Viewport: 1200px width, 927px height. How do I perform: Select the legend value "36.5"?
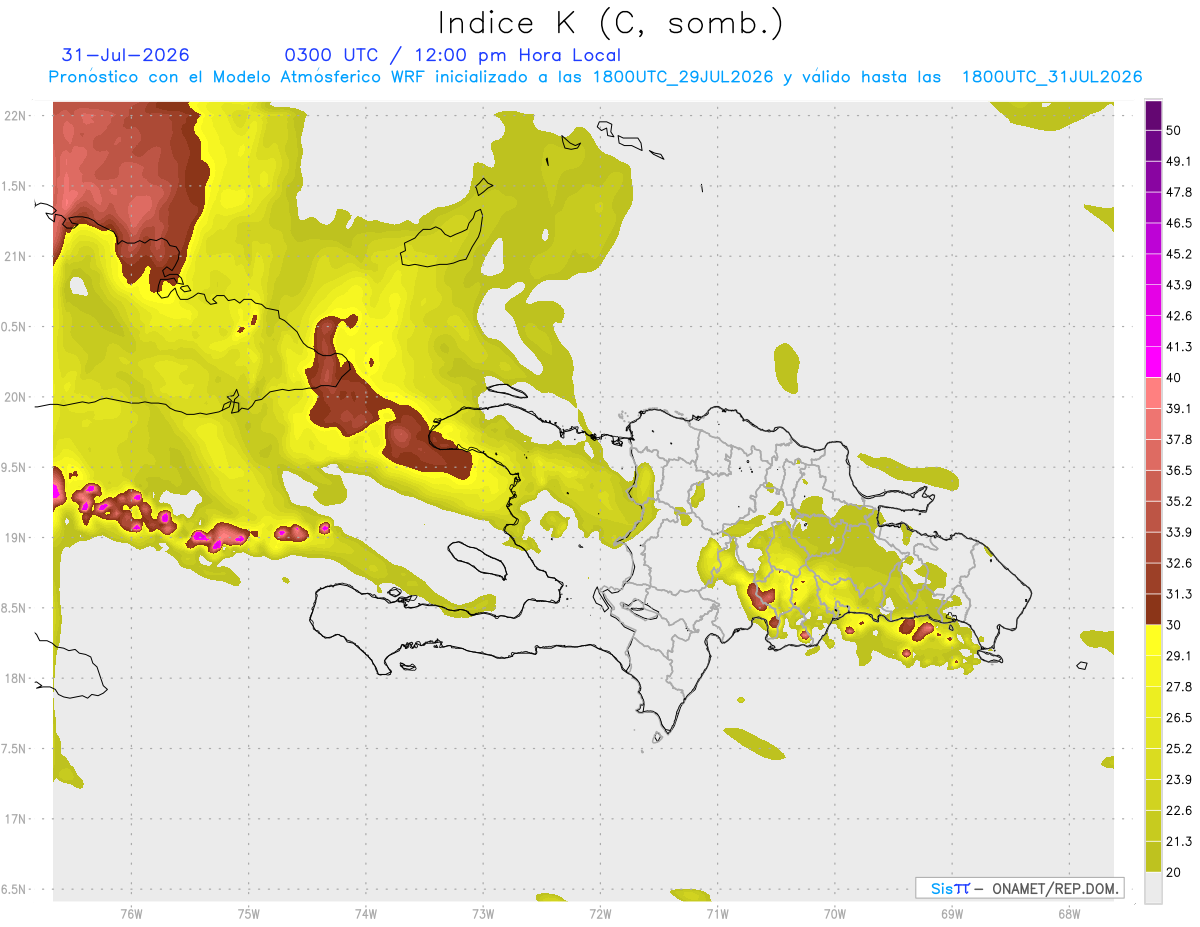point(1179,471)
